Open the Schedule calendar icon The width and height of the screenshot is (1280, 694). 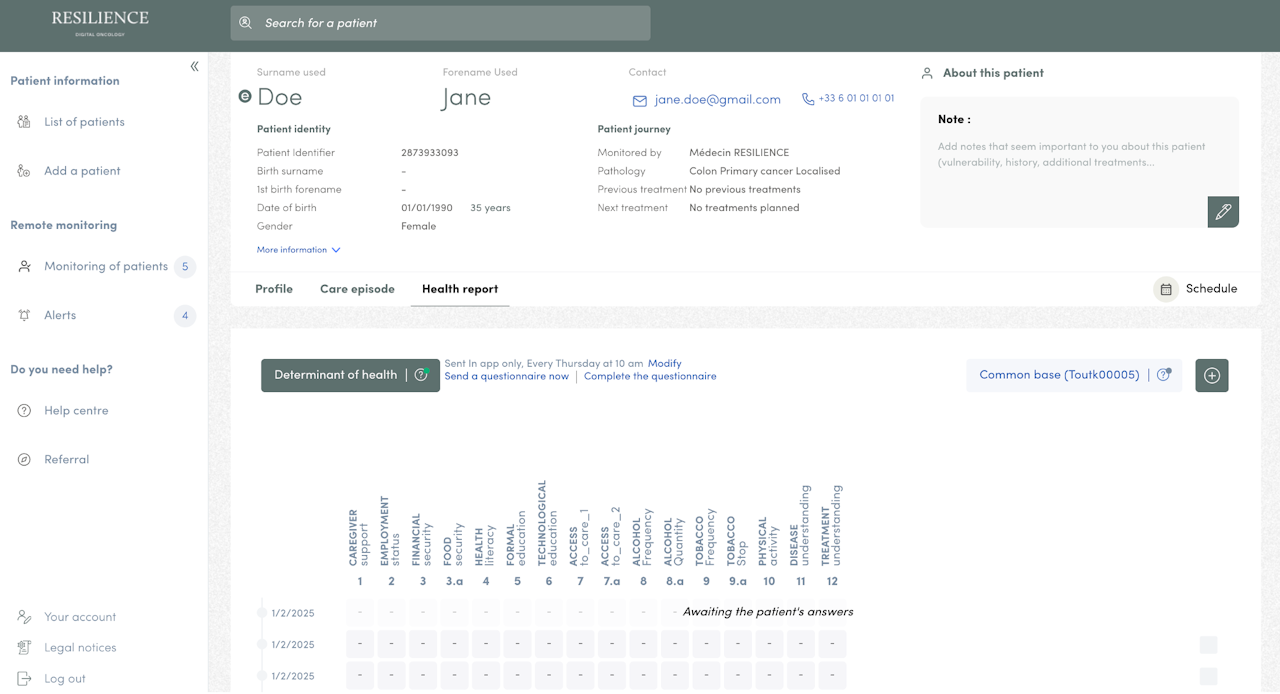tap(1165, 289)
